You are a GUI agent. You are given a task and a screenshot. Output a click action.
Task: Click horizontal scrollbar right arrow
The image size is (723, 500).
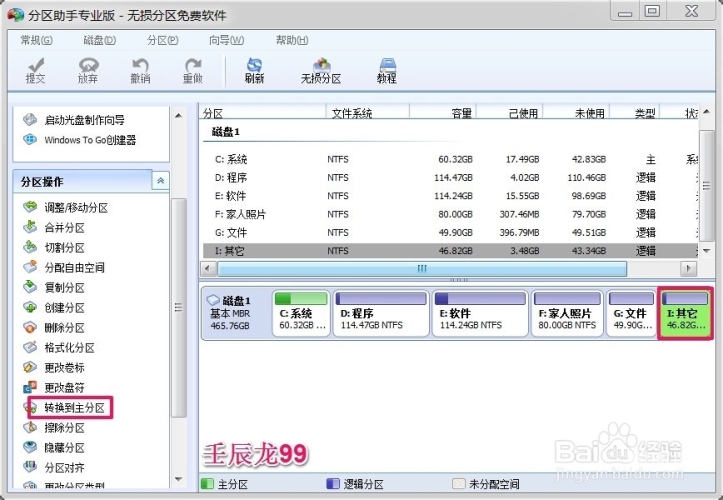pyautogui.click(x=688, y=268)
